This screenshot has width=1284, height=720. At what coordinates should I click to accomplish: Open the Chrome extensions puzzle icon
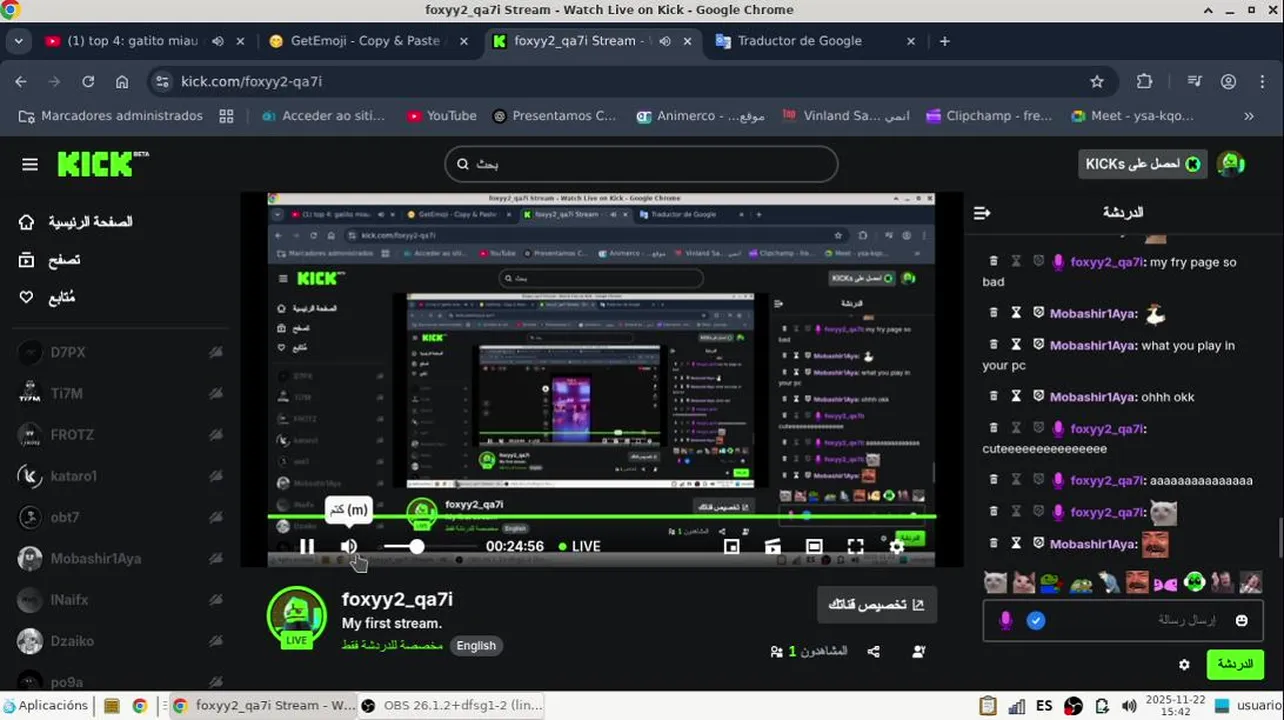point(1145,82)
